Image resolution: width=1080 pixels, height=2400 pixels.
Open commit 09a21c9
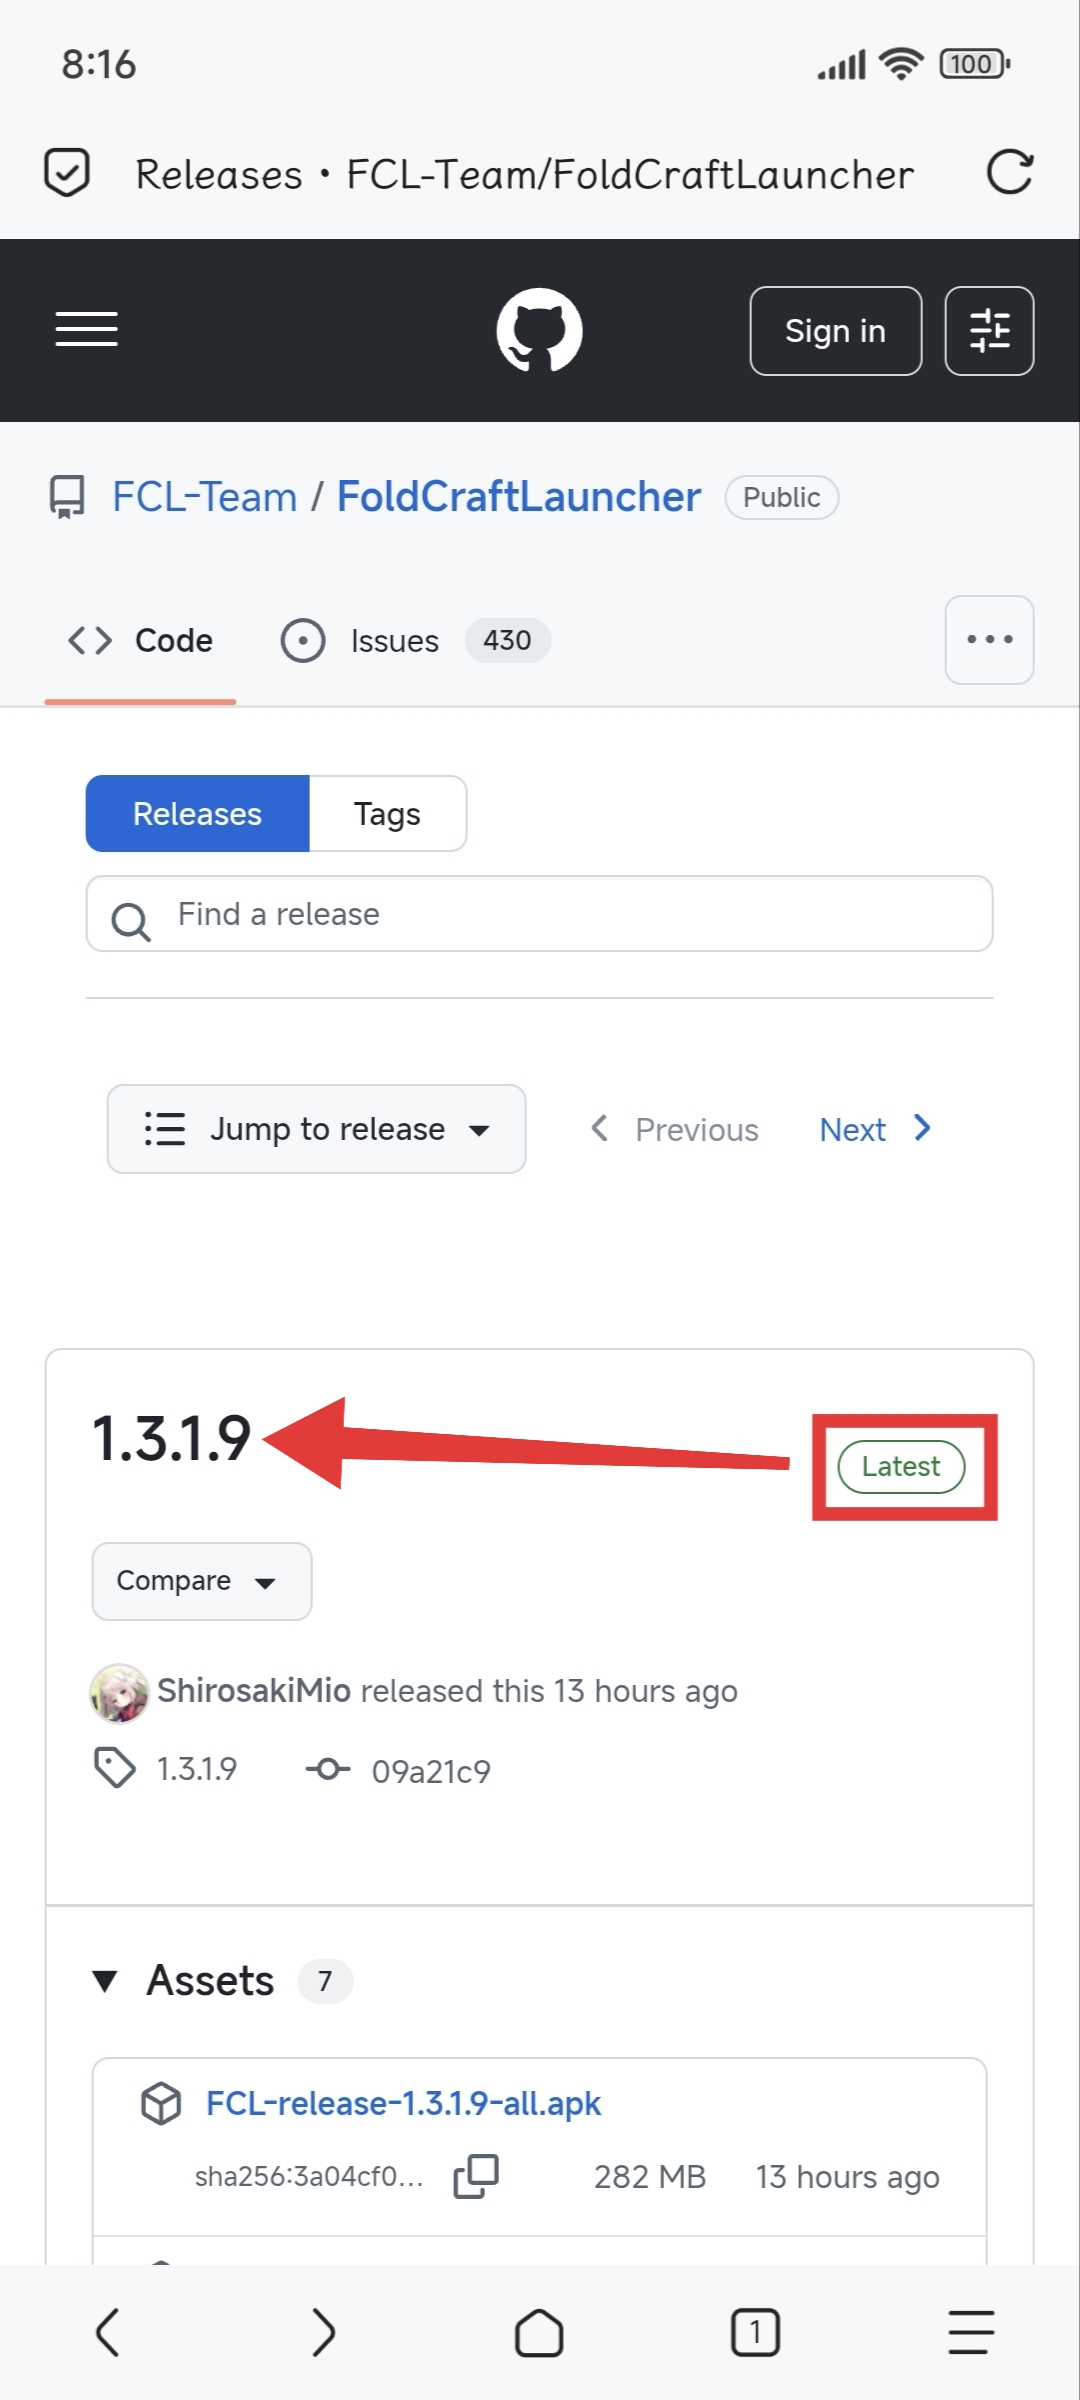click(x=431, y=1771)
